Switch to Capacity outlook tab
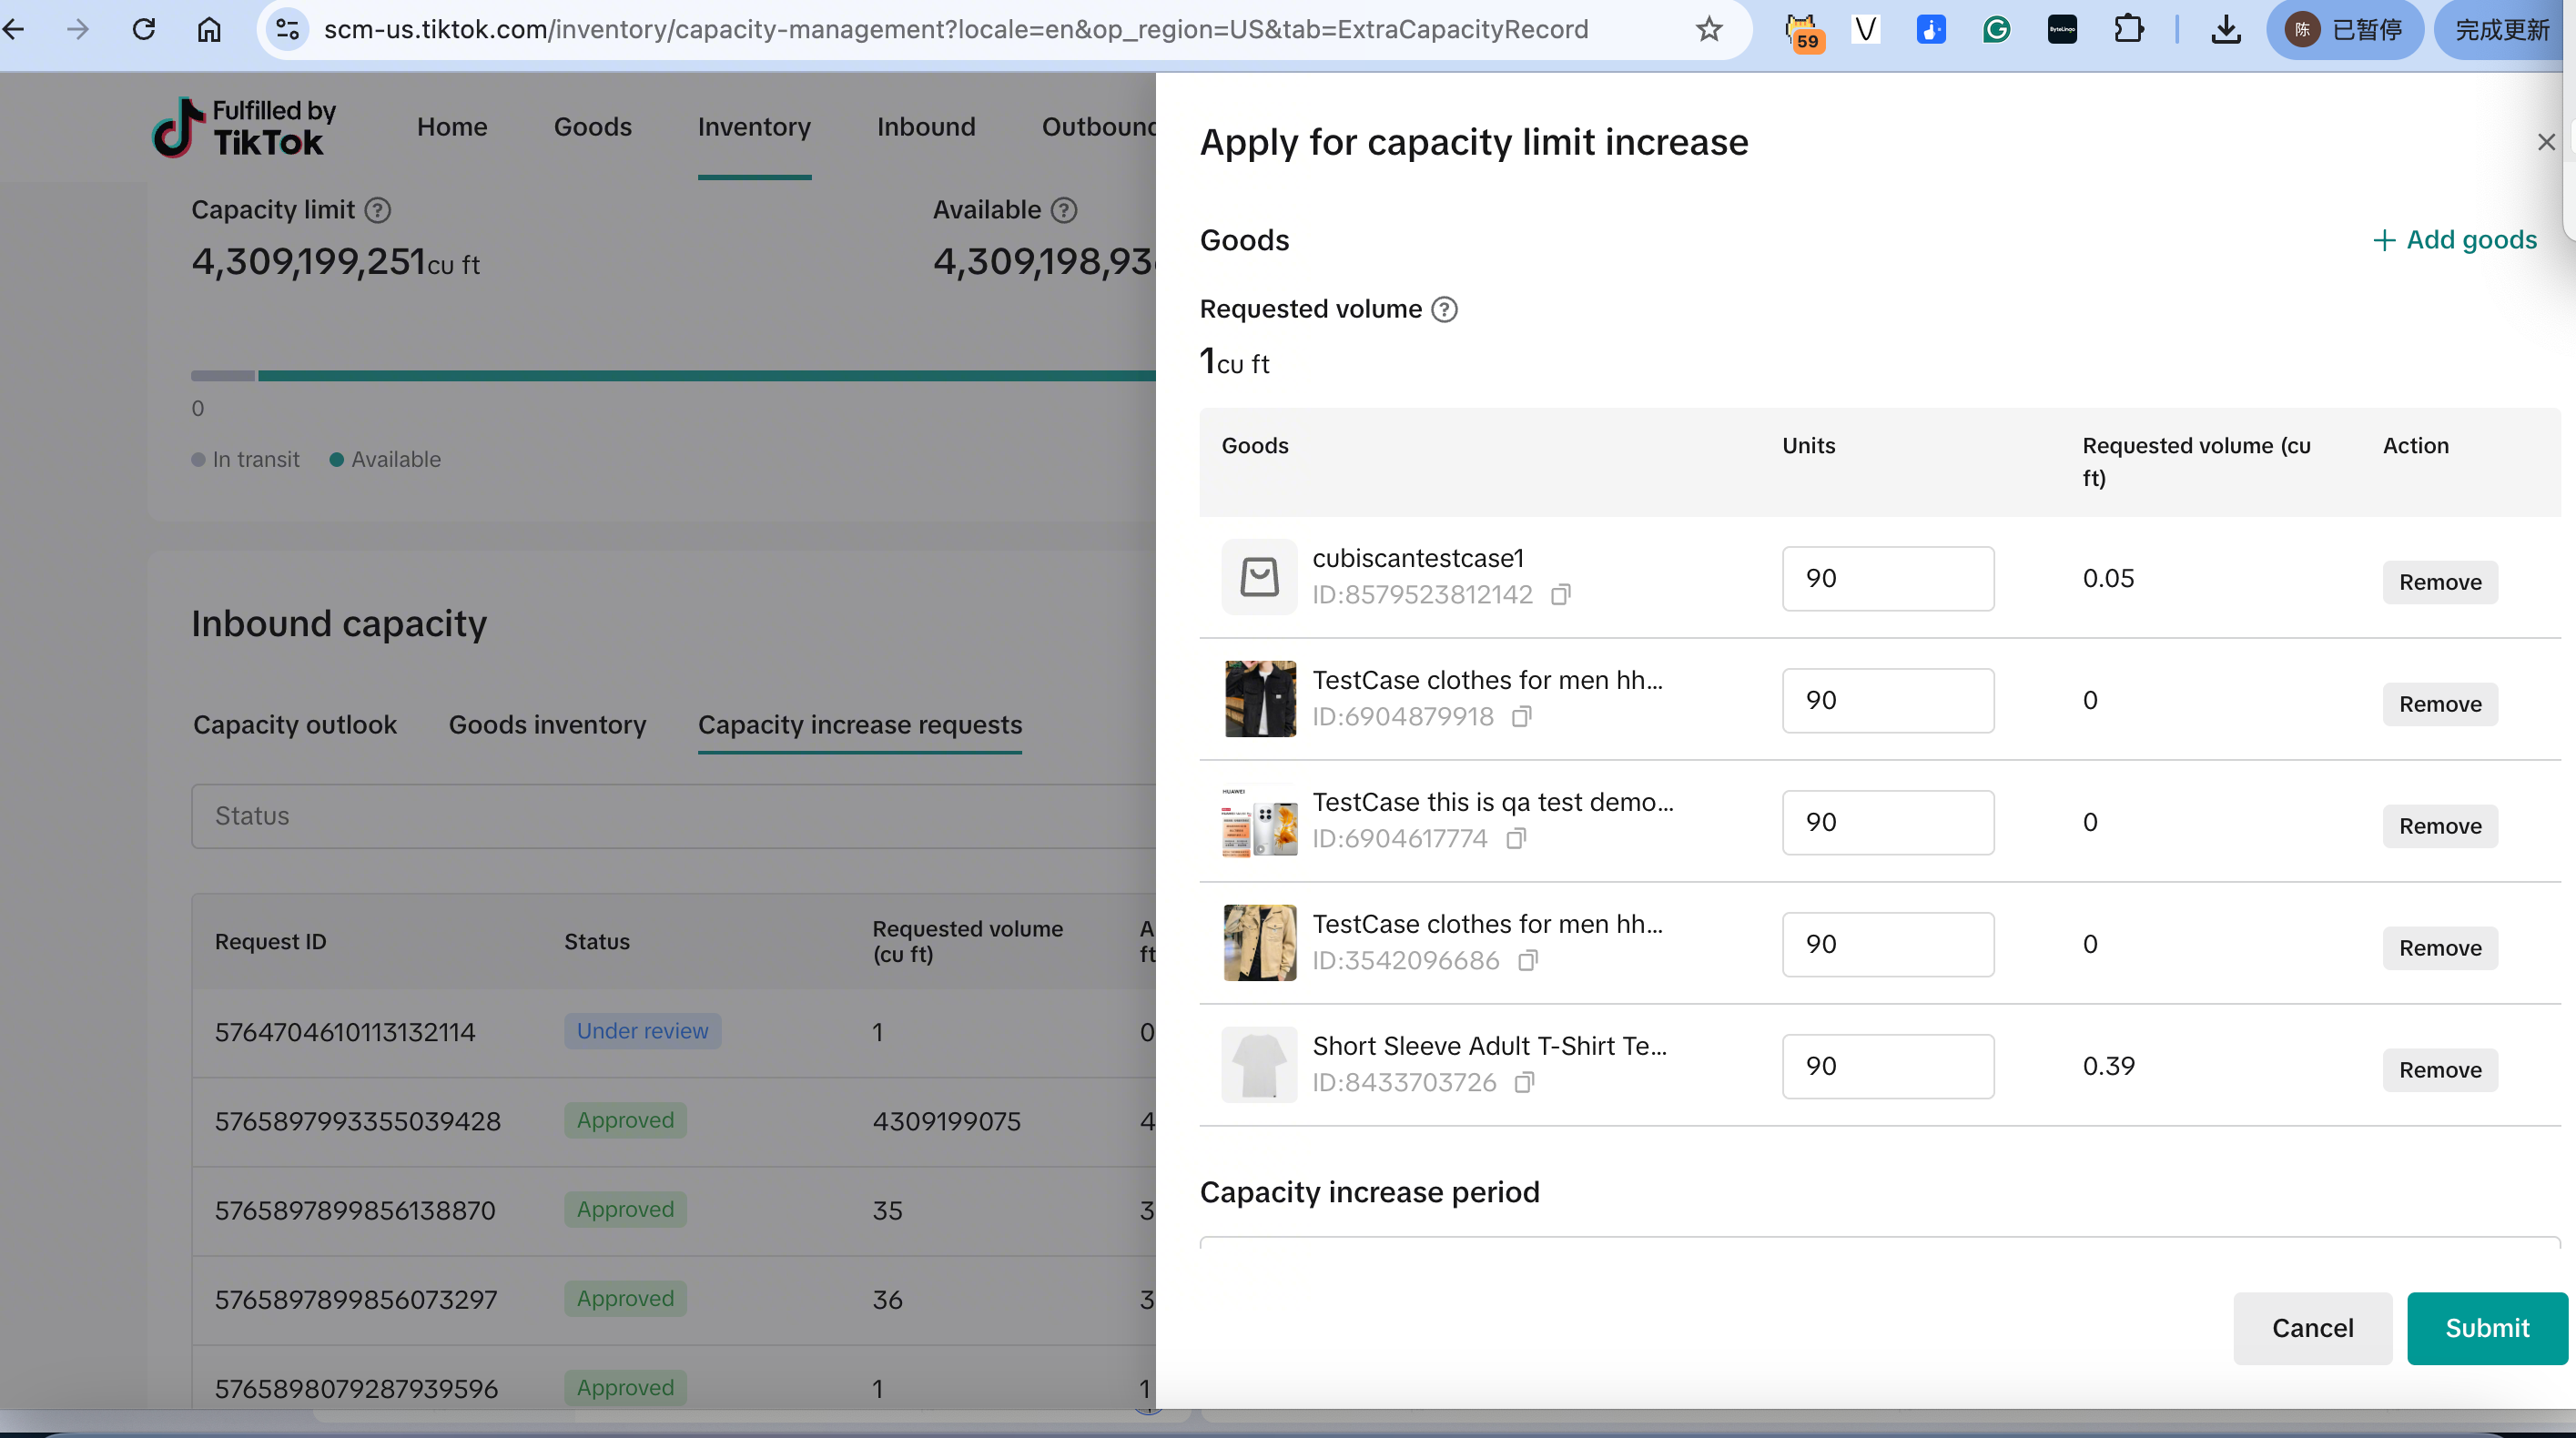Image resolution: width=2576 pixels, height=1438 pixels. pyautogui.click(x=295, y=725)
